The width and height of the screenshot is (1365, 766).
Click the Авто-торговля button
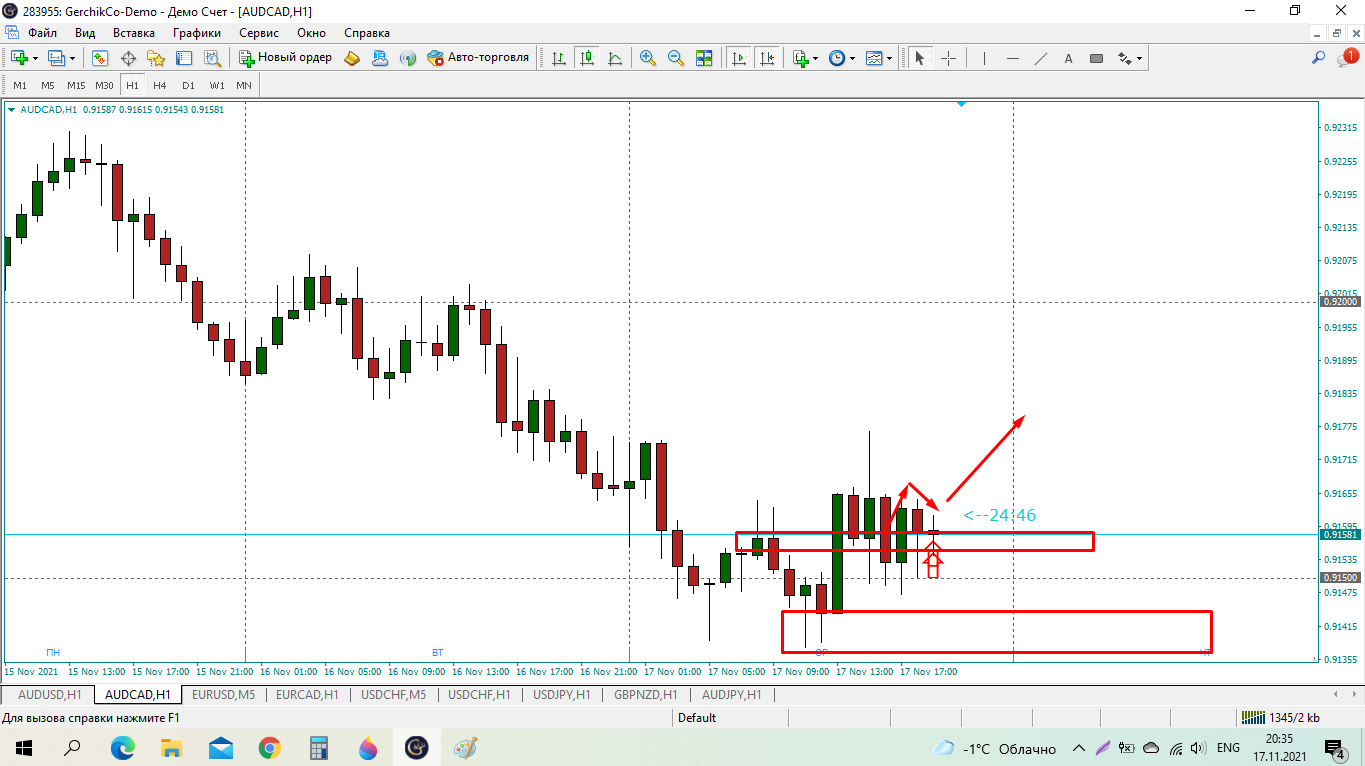coord(478,58)
